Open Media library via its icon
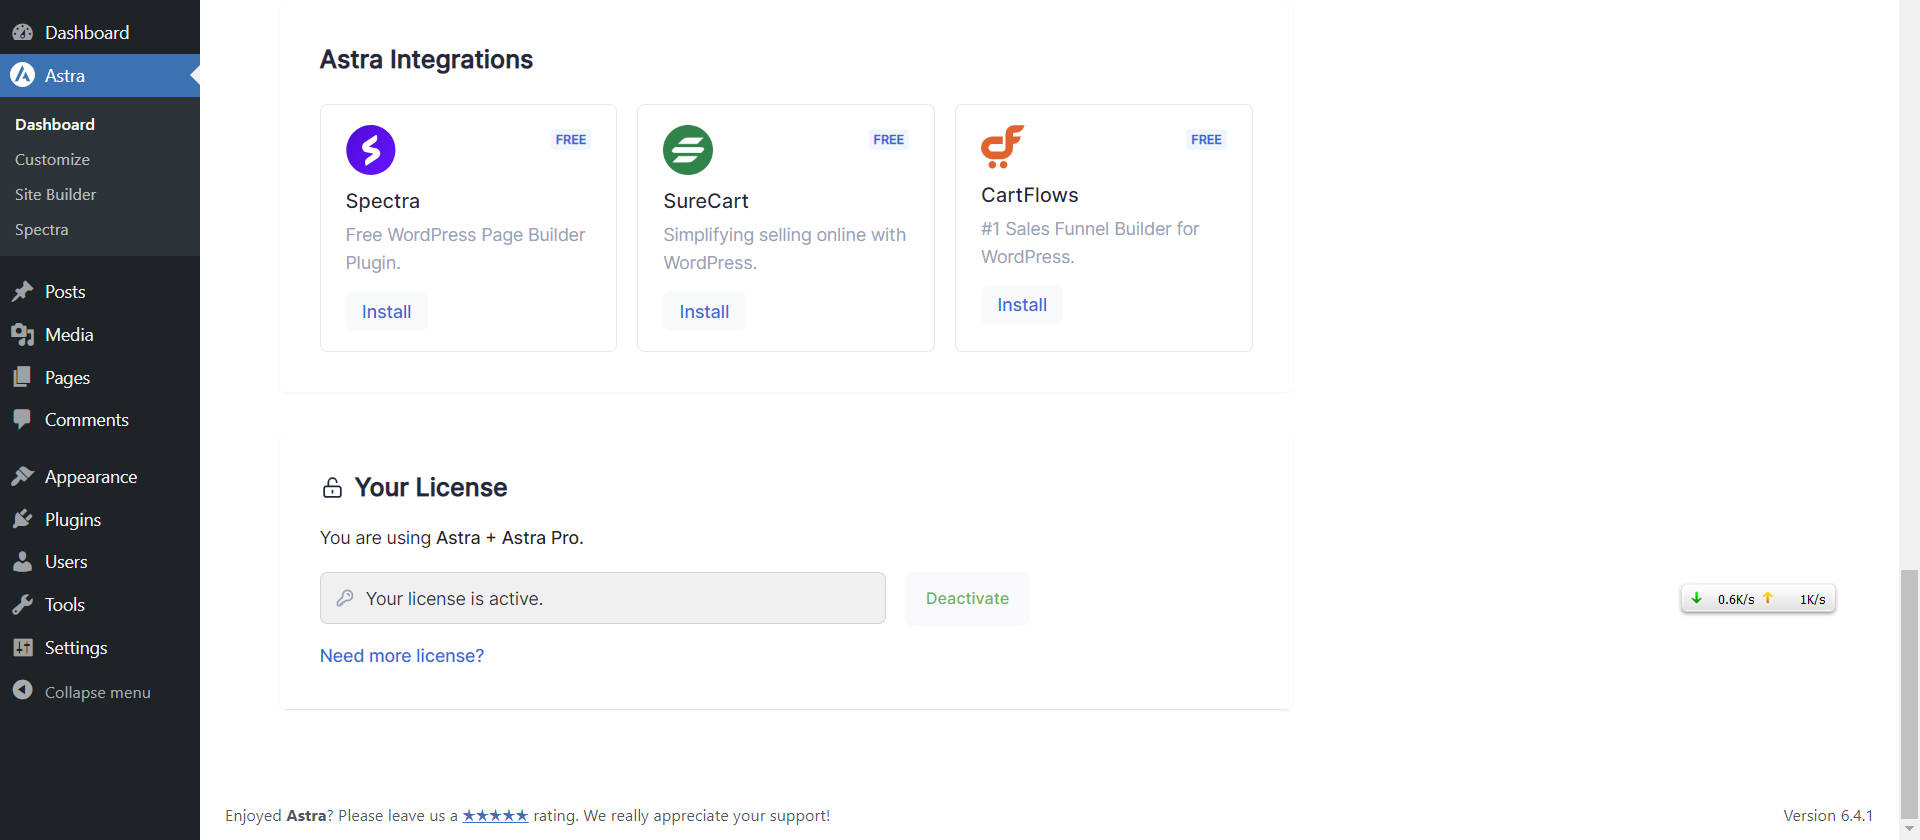Screen dimensions: 1920x840 point(22,335)
